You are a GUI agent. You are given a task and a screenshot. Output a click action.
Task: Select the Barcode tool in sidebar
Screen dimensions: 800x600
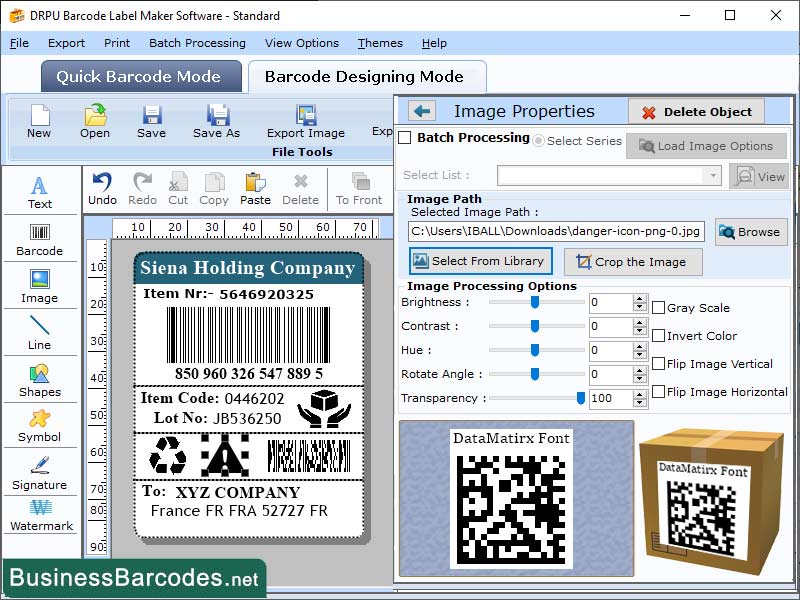coord(40,240)
